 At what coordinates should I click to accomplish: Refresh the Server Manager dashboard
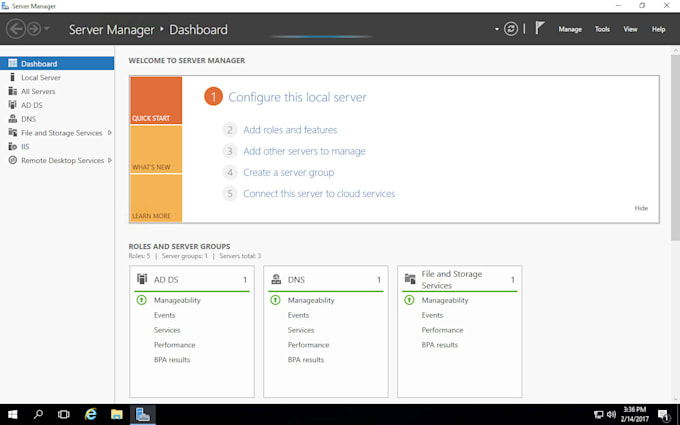[511, 29]
